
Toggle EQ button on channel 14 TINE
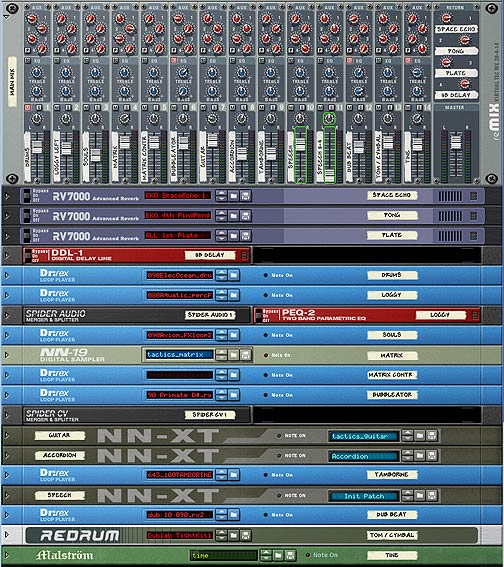pos(408,61)
